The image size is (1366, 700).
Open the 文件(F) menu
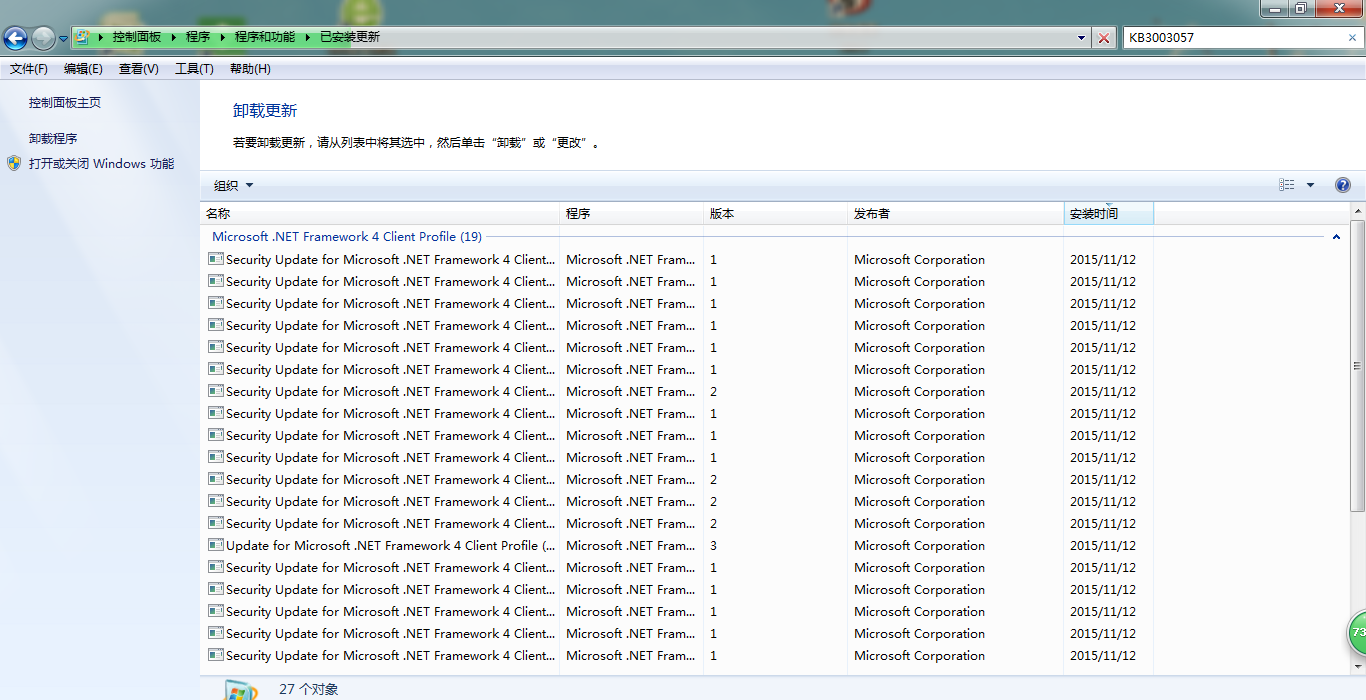click(x=29, y=69)
